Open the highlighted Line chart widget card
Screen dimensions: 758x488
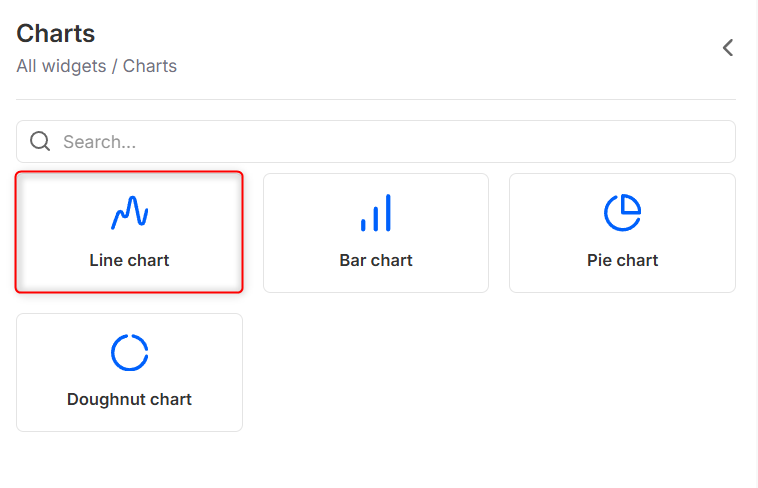[x=129, y=233]
